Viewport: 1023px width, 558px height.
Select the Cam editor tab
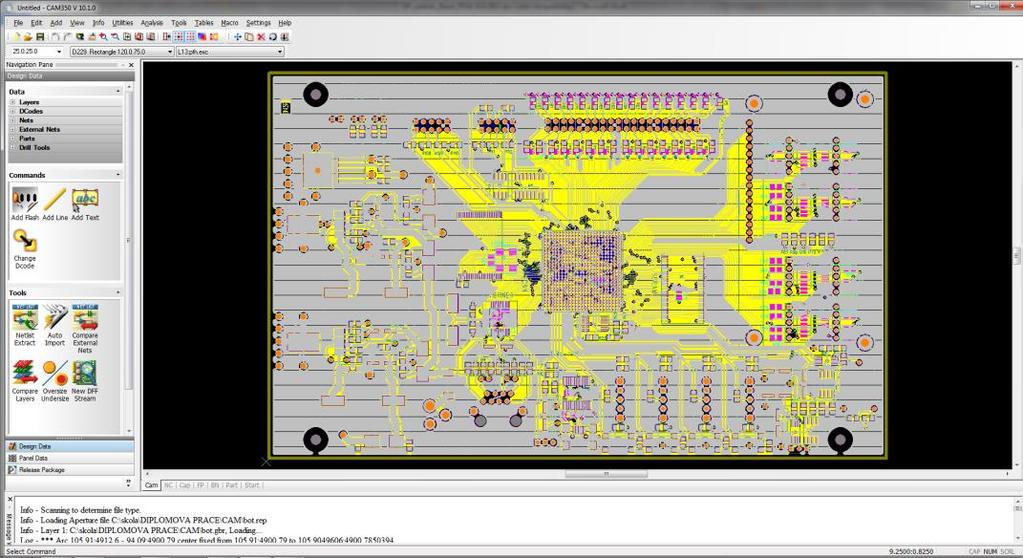(151, 486)
